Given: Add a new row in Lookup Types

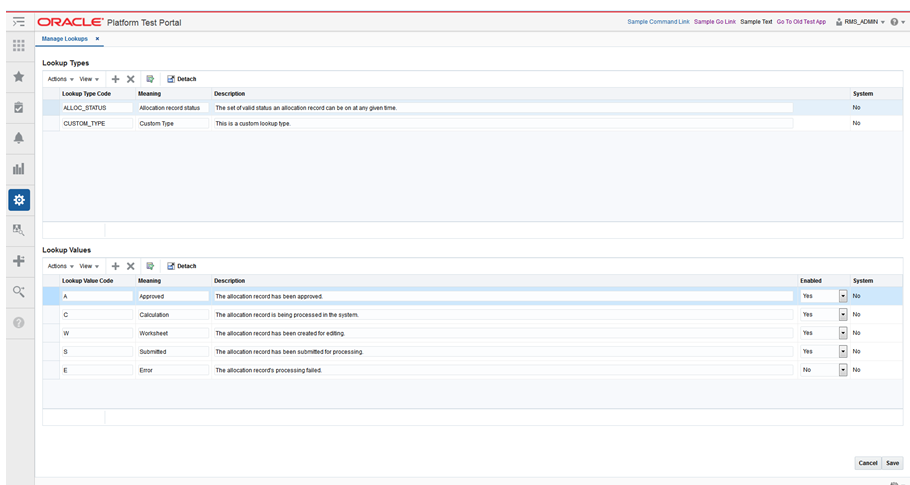Looking at the screenshot, I should [x=115, y=79].
